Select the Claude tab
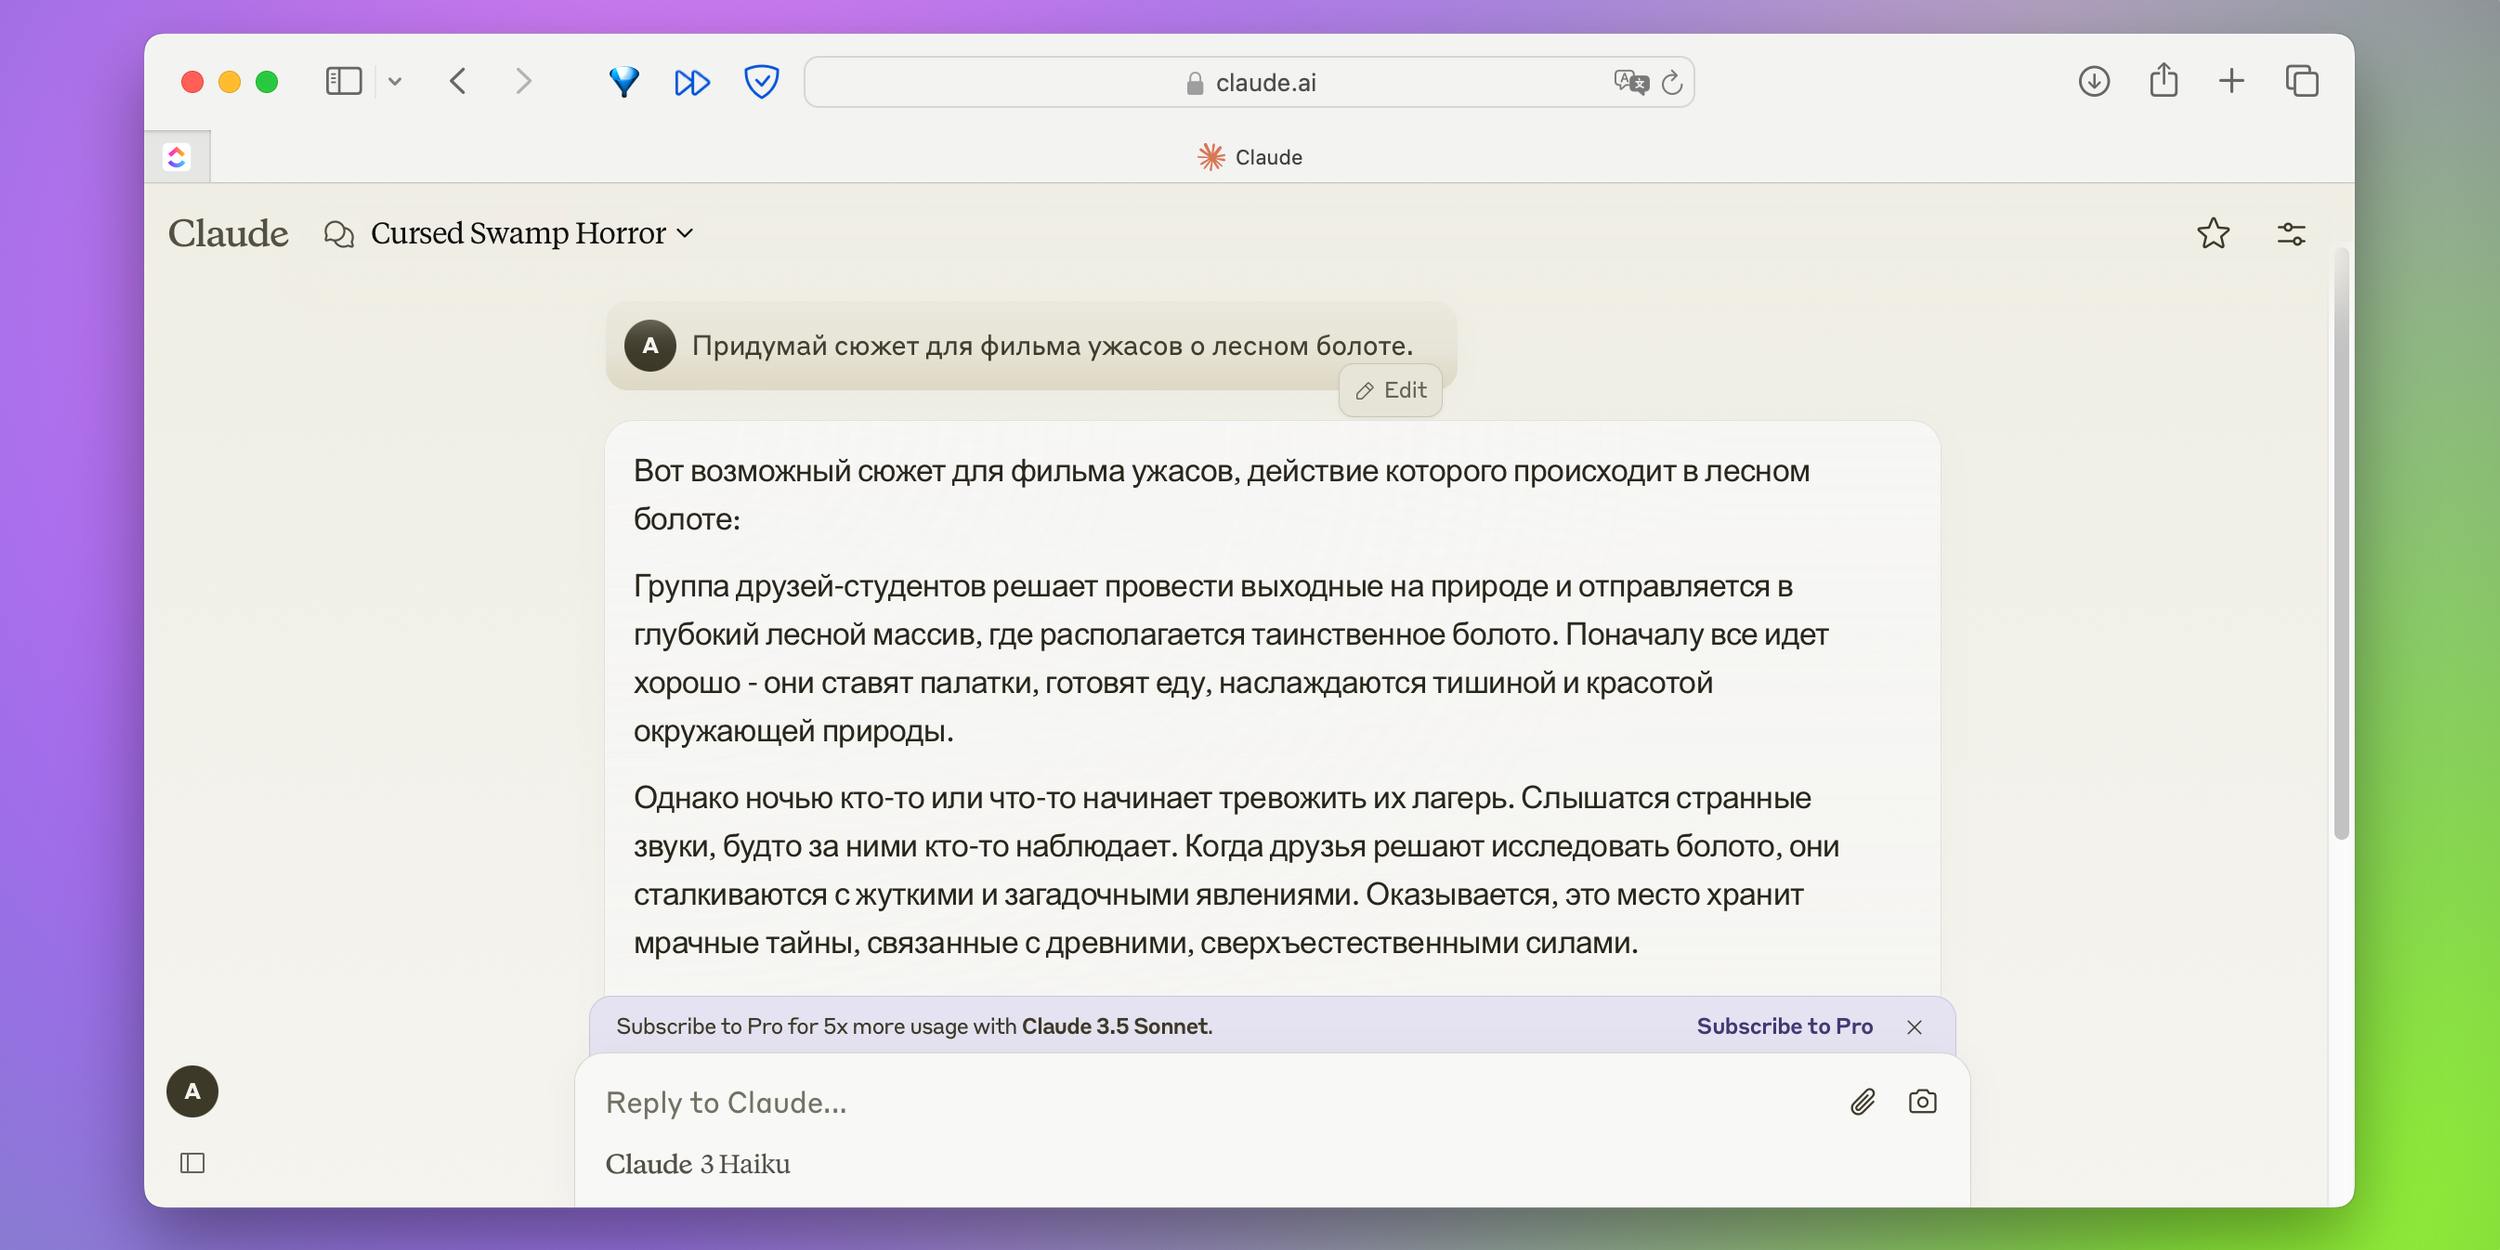 coord(1250,157)
